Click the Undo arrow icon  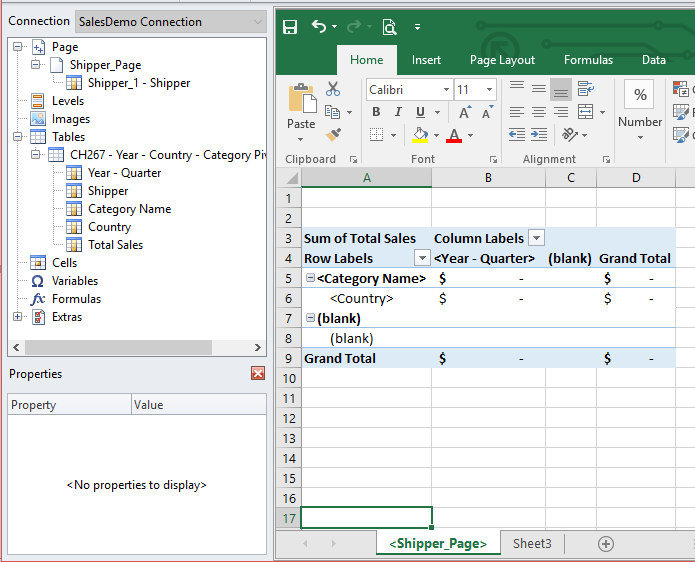point(319,27)
